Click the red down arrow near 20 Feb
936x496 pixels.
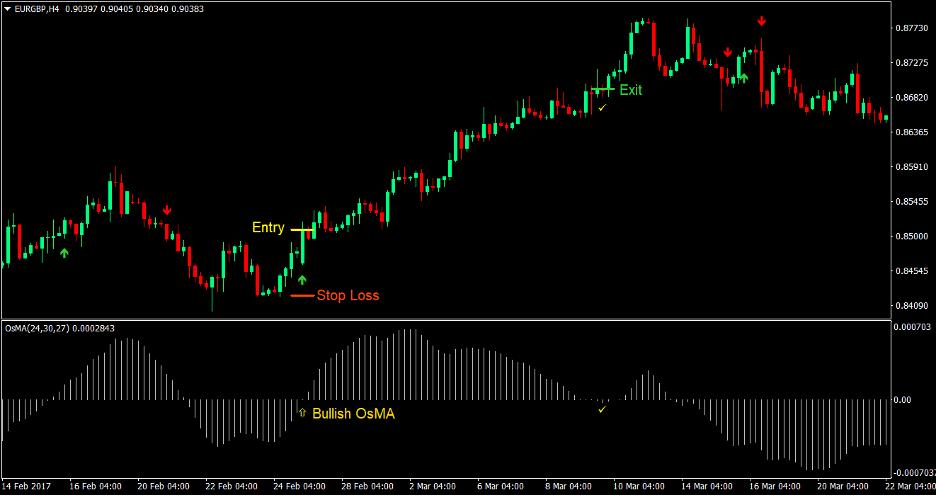(x=167, y=210)
